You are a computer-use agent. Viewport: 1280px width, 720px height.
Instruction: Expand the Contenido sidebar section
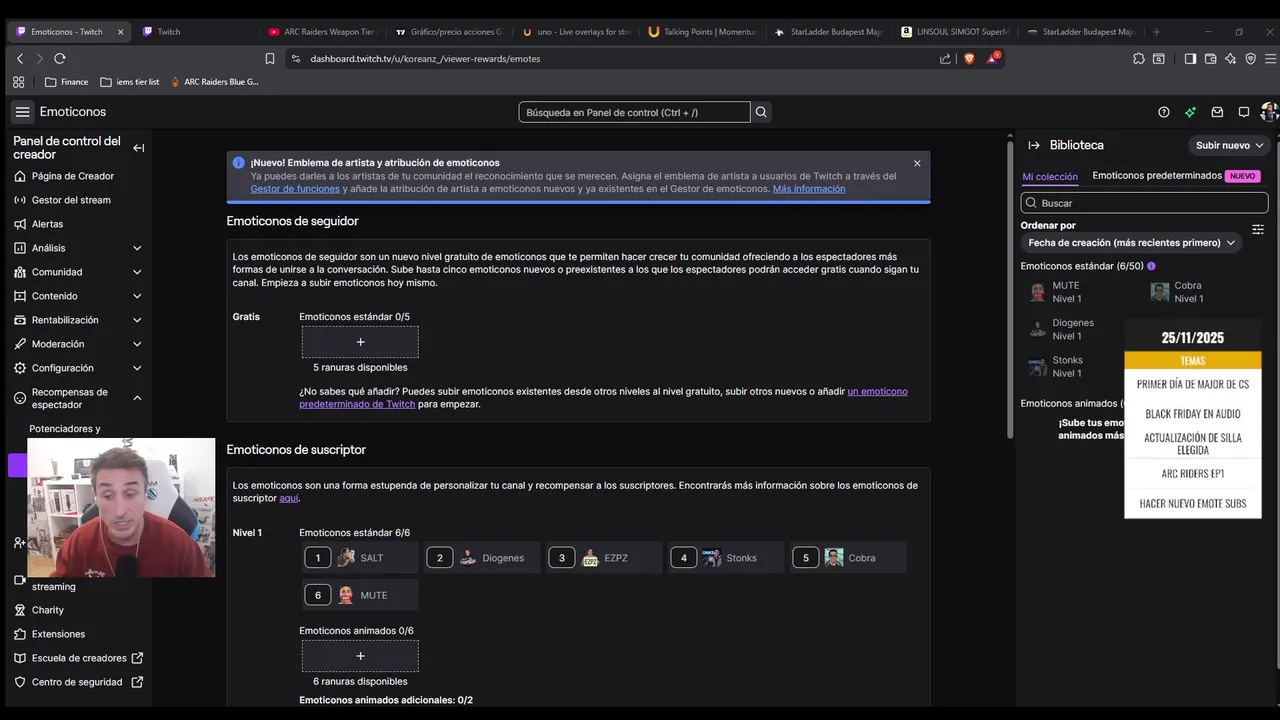[x=137, y=296]
